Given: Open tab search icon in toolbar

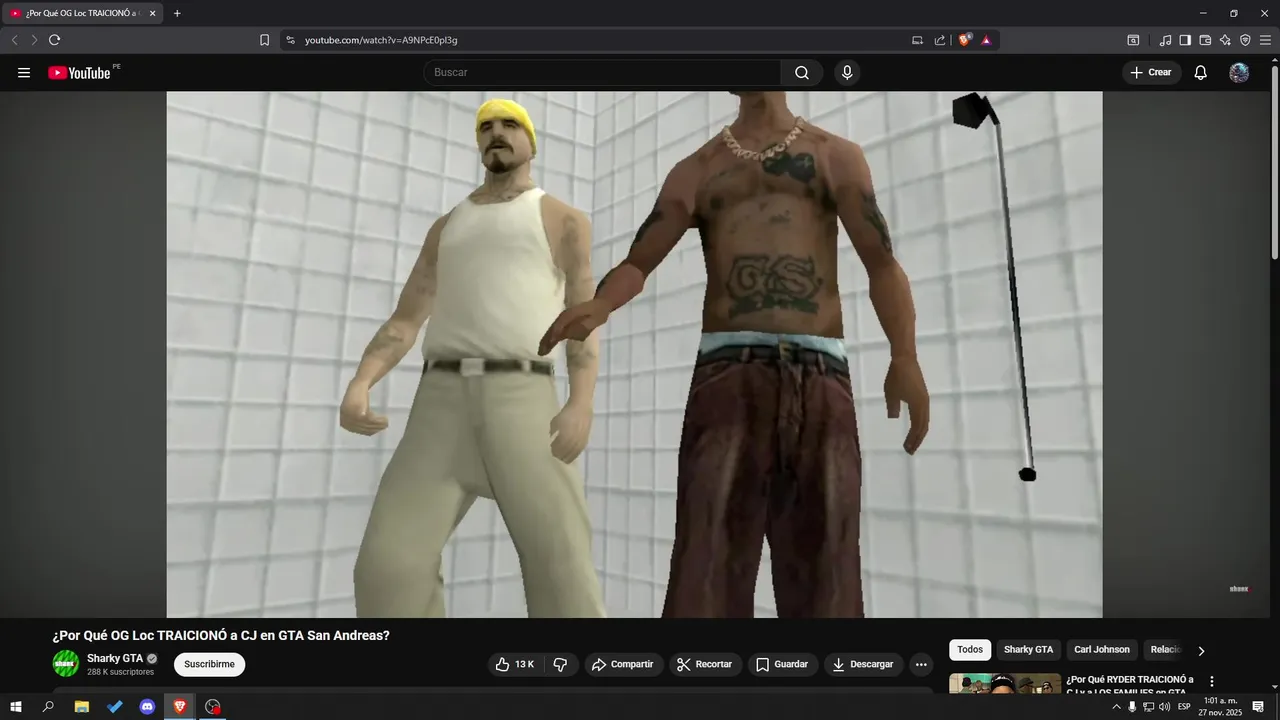Looking at the screenshot, I should [1133, 40].
